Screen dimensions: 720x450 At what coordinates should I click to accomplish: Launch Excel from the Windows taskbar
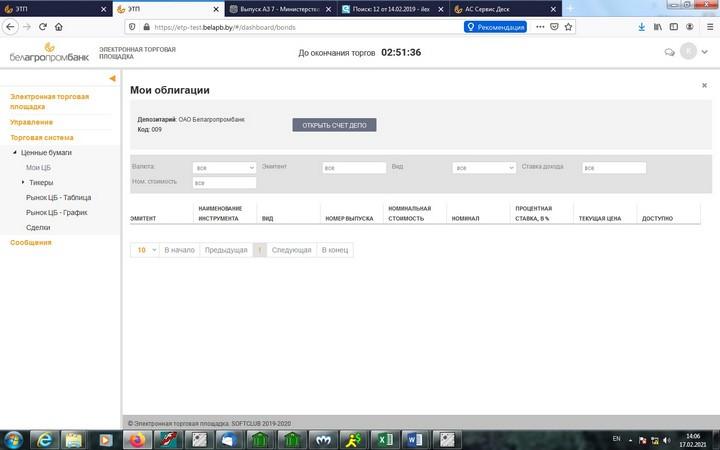[x=382, y=439]
